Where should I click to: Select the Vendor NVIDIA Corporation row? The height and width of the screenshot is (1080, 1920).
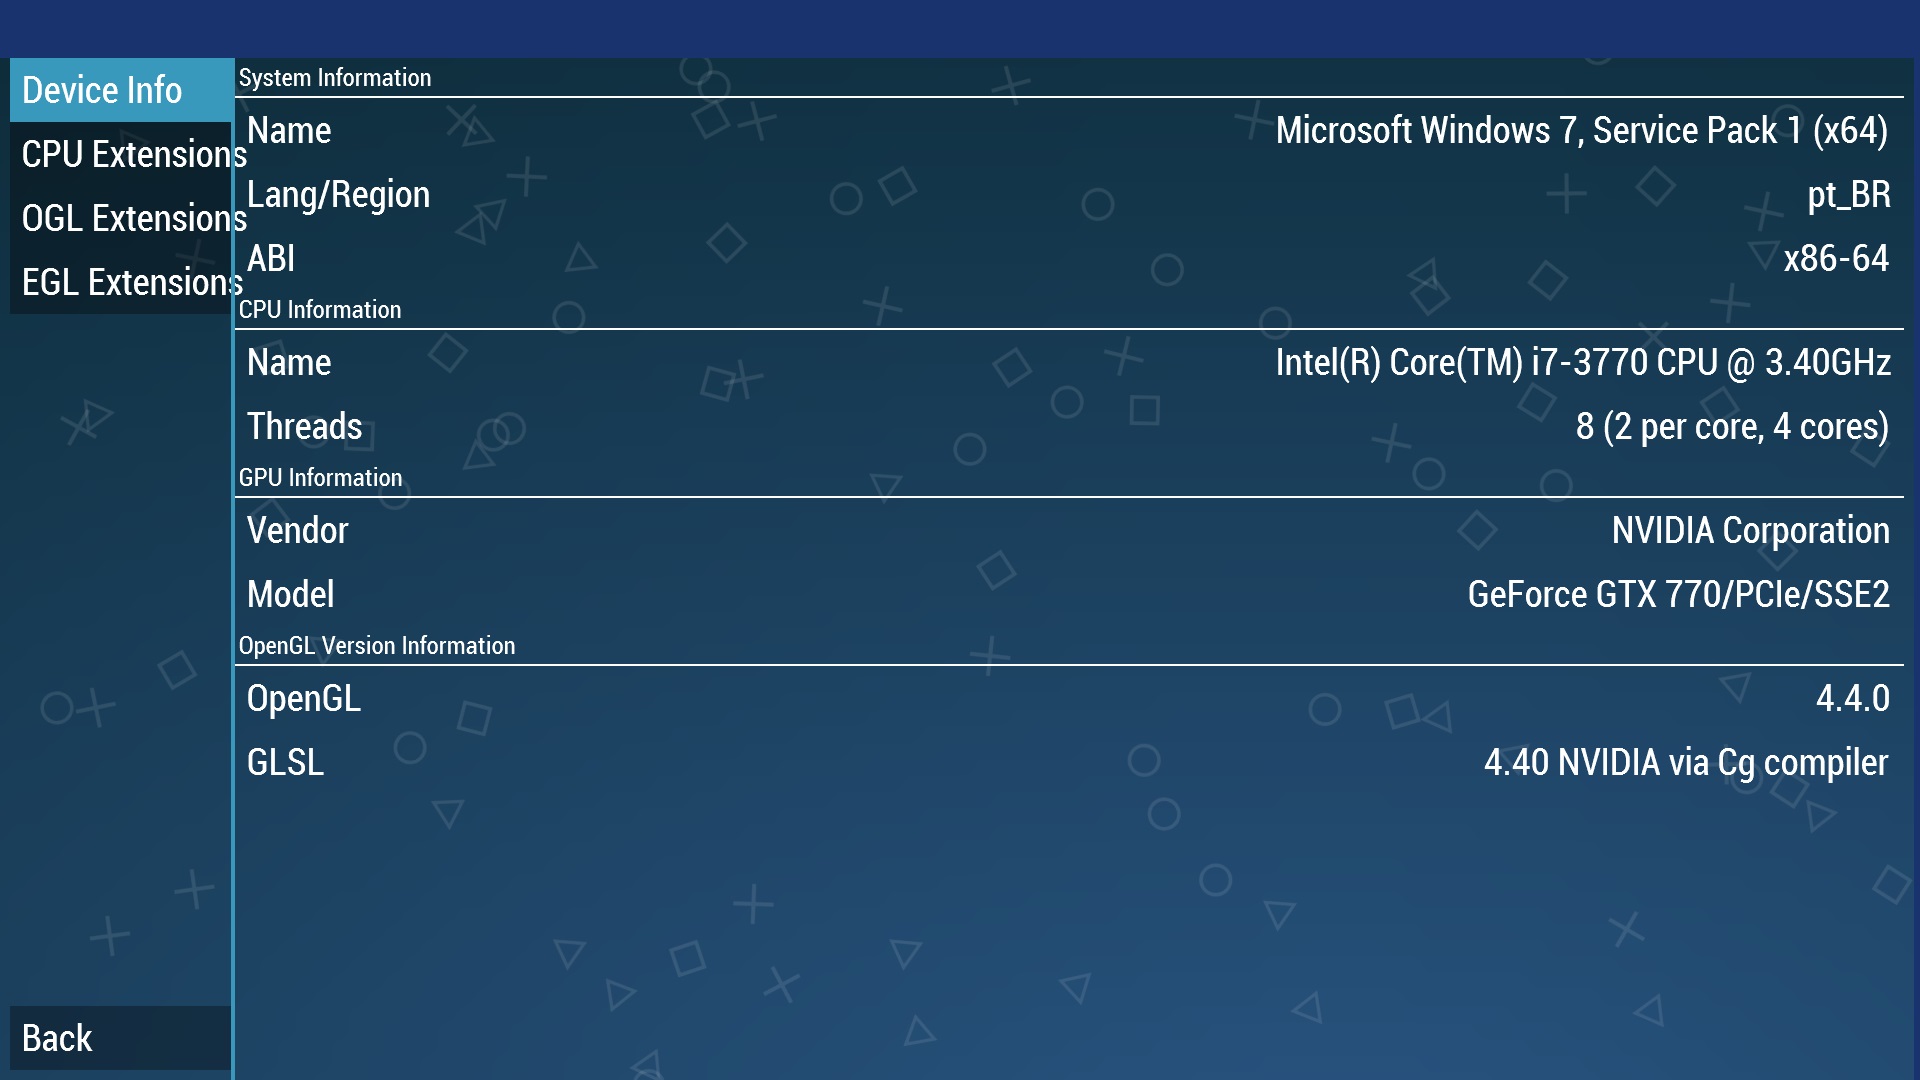click(x=1068, y=531)
